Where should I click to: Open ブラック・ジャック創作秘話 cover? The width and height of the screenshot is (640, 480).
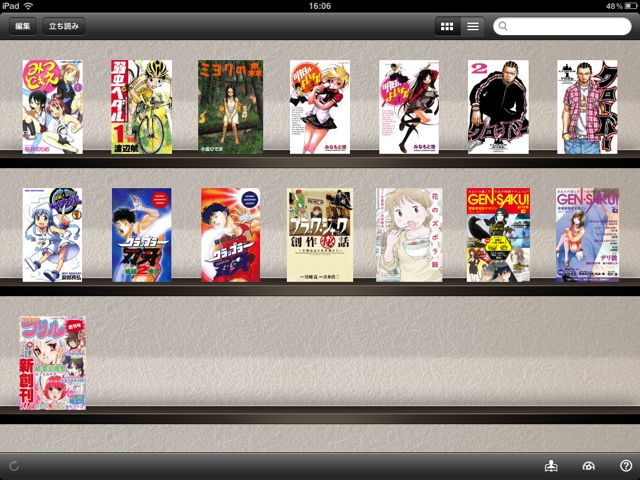(320, 235)
